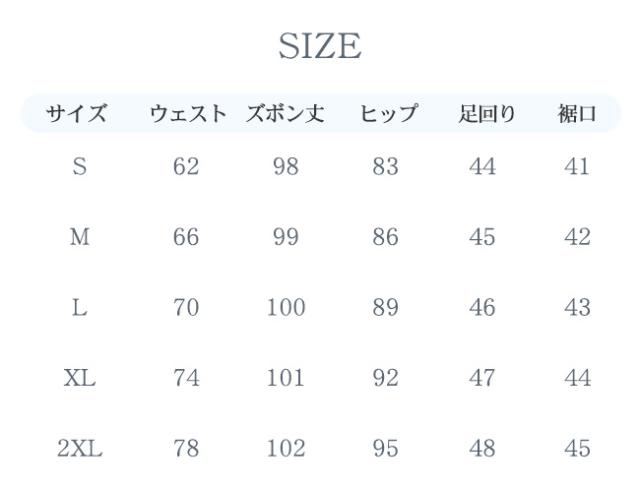Click hem value 45 in 2XL row
Screen dimensions: 640x490
577,448
